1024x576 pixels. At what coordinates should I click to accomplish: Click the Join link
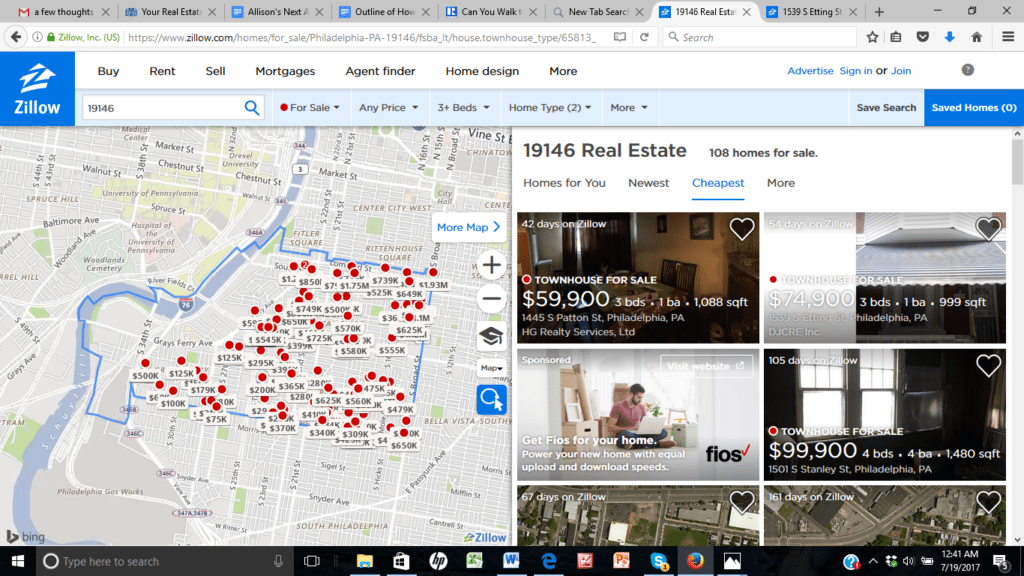pyautogui.click(x=901, y=71)
